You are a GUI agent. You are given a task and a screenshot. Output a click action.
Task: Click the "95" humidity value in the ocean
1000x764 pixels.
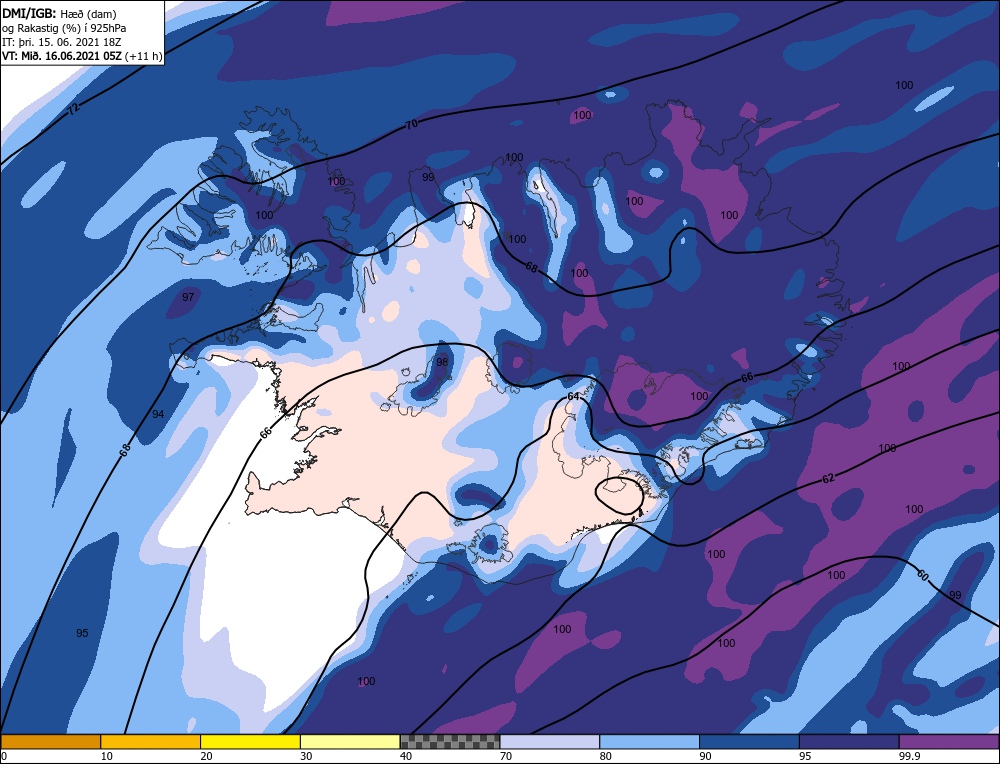(82, 633)
